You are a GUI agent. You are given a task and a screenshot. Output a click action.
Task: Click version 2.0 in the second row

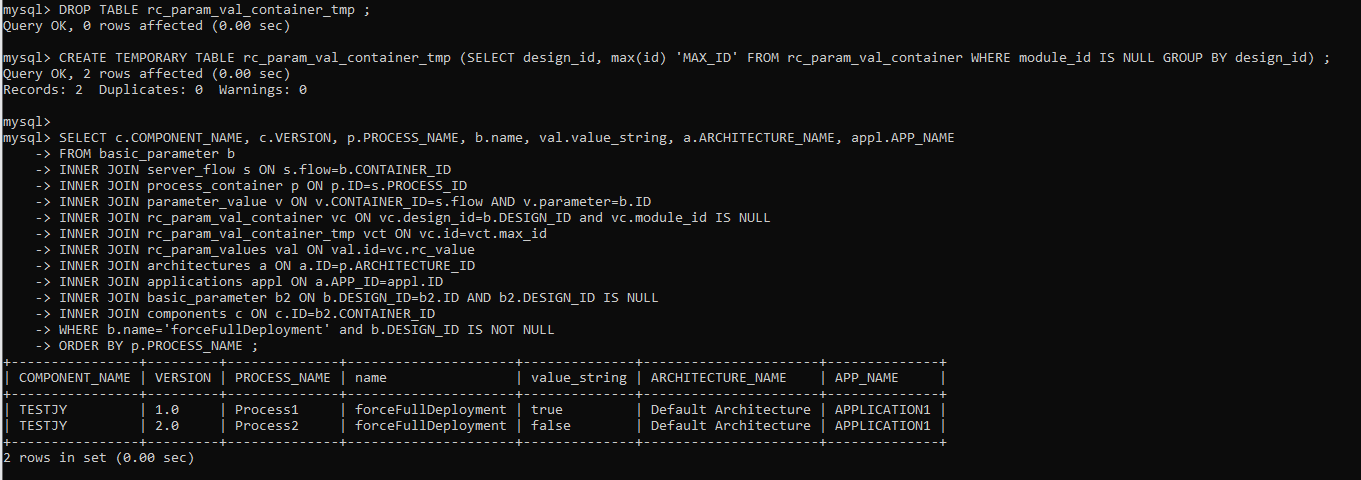point(167,426)
